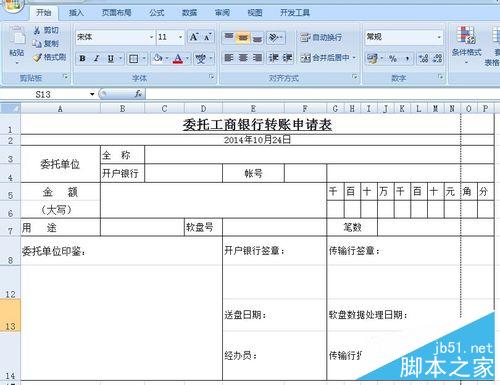Open font (字体) group dialog launcher
The width and height of the screenshot is (500, 385).
point(211,77)
